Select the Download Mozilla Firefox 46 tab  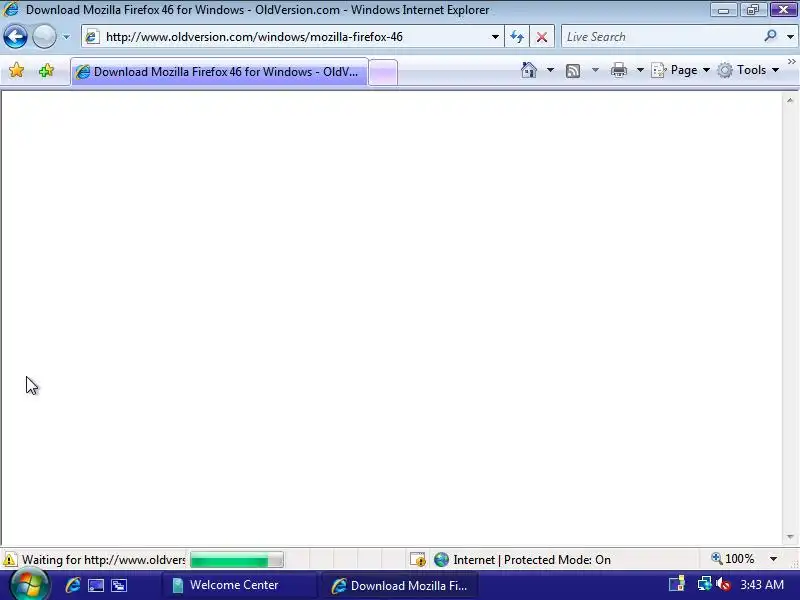(219, 72)
